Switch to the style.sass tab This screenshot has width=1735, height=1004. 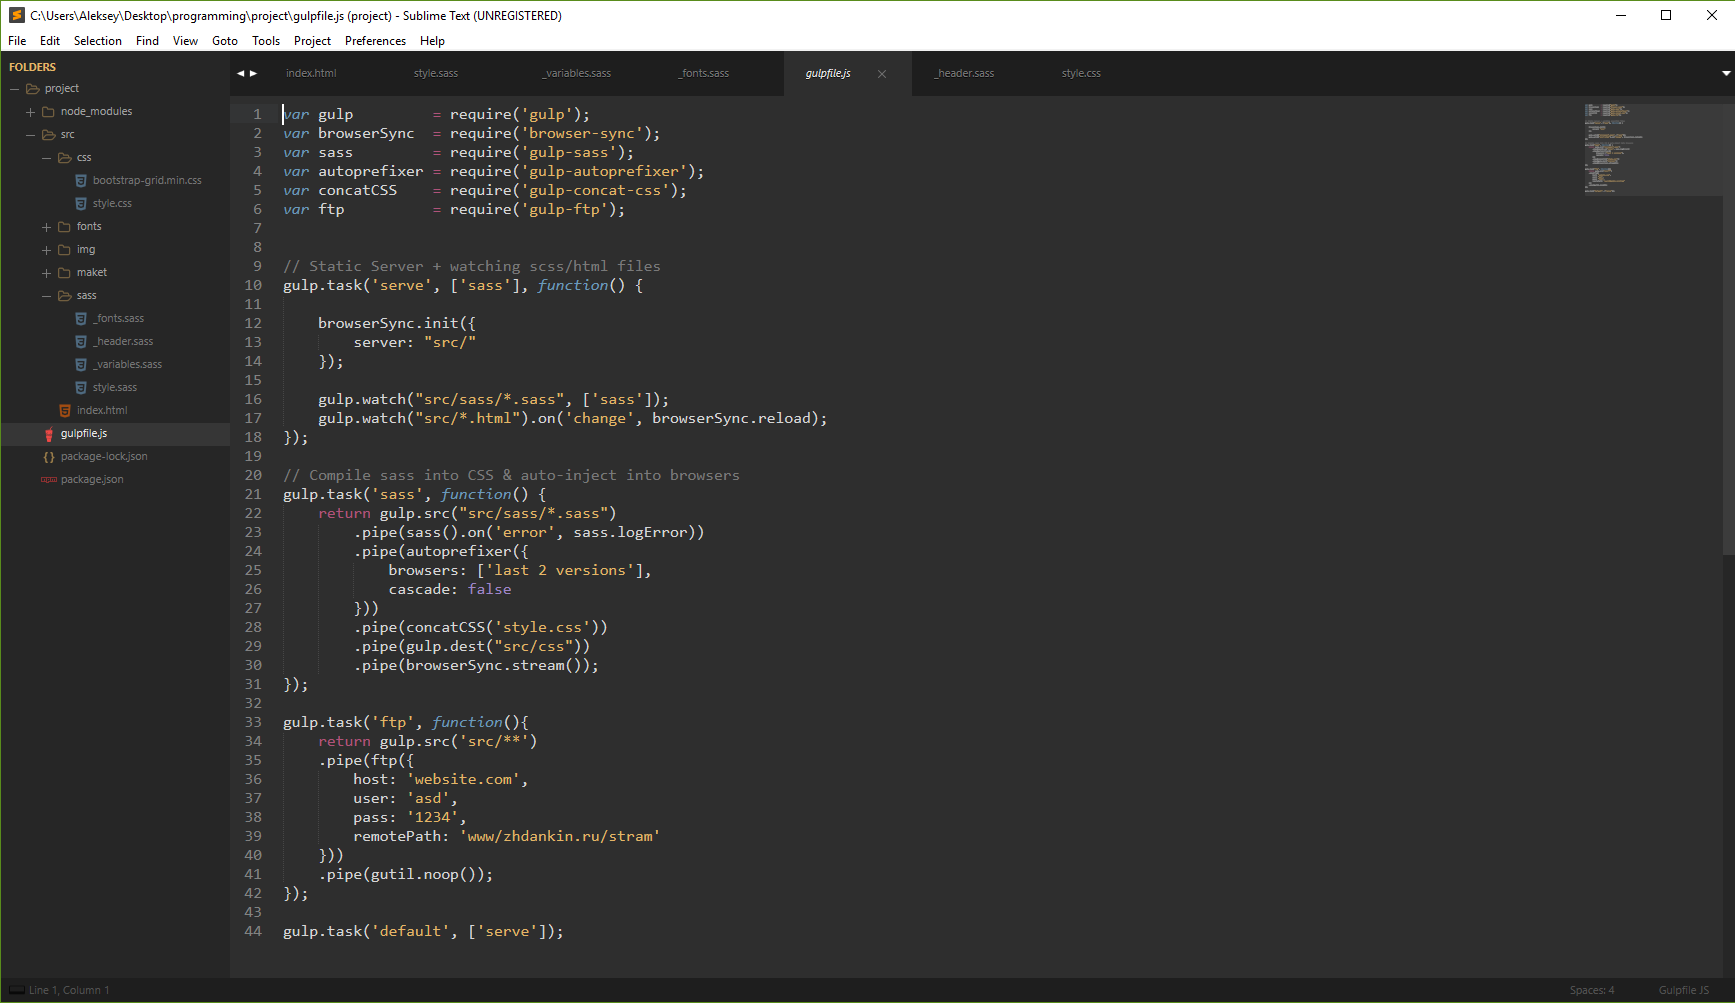tap(436, 73)
